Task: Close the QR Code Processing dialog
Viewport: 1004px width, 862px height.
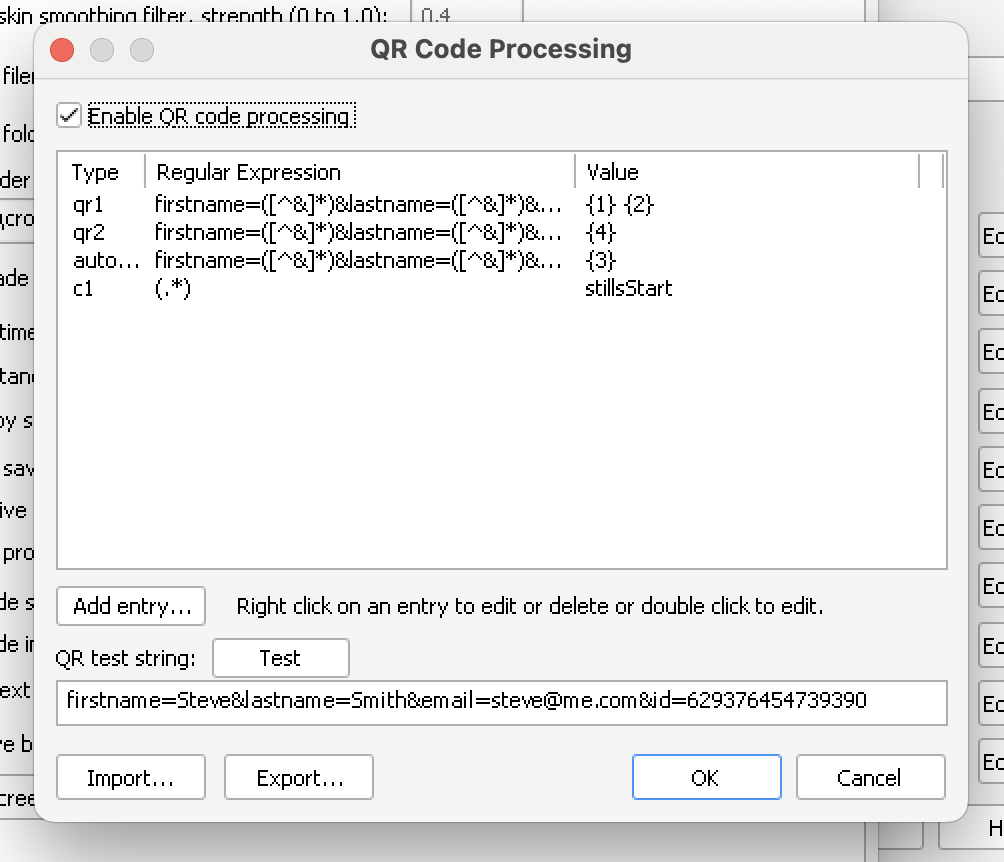Action: point(62,50)
